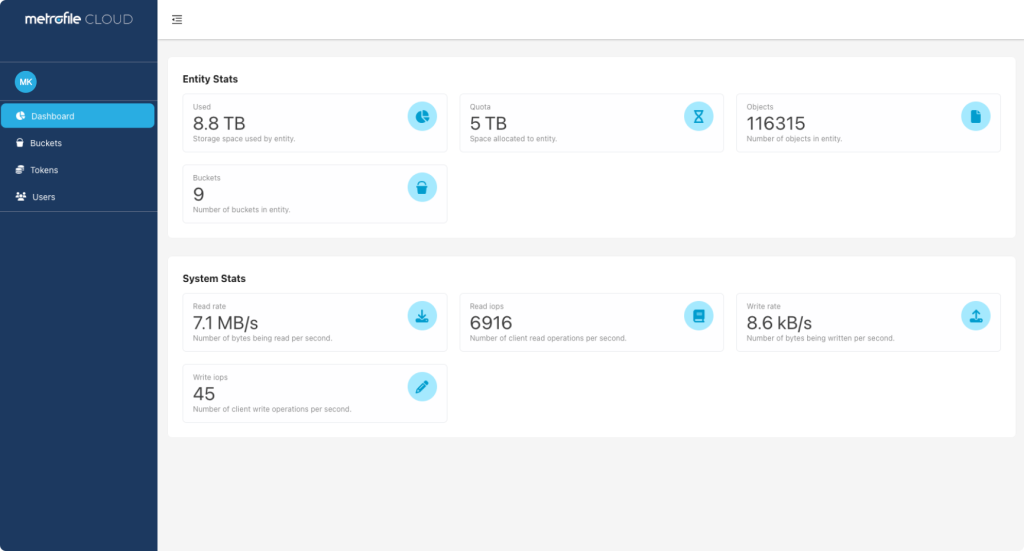Click the pencil icon on Write iops card
This screenshot has width=1024, height=551.
[422, 386]
